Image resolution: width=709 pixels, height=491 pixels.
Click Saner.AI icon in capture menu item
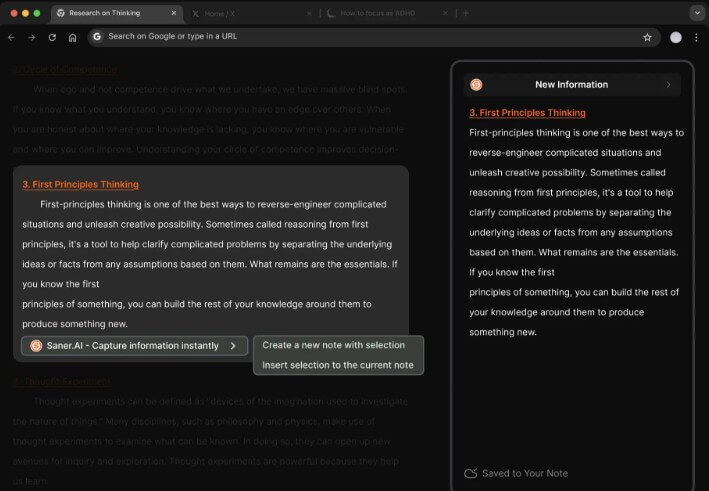coord(36,346)
